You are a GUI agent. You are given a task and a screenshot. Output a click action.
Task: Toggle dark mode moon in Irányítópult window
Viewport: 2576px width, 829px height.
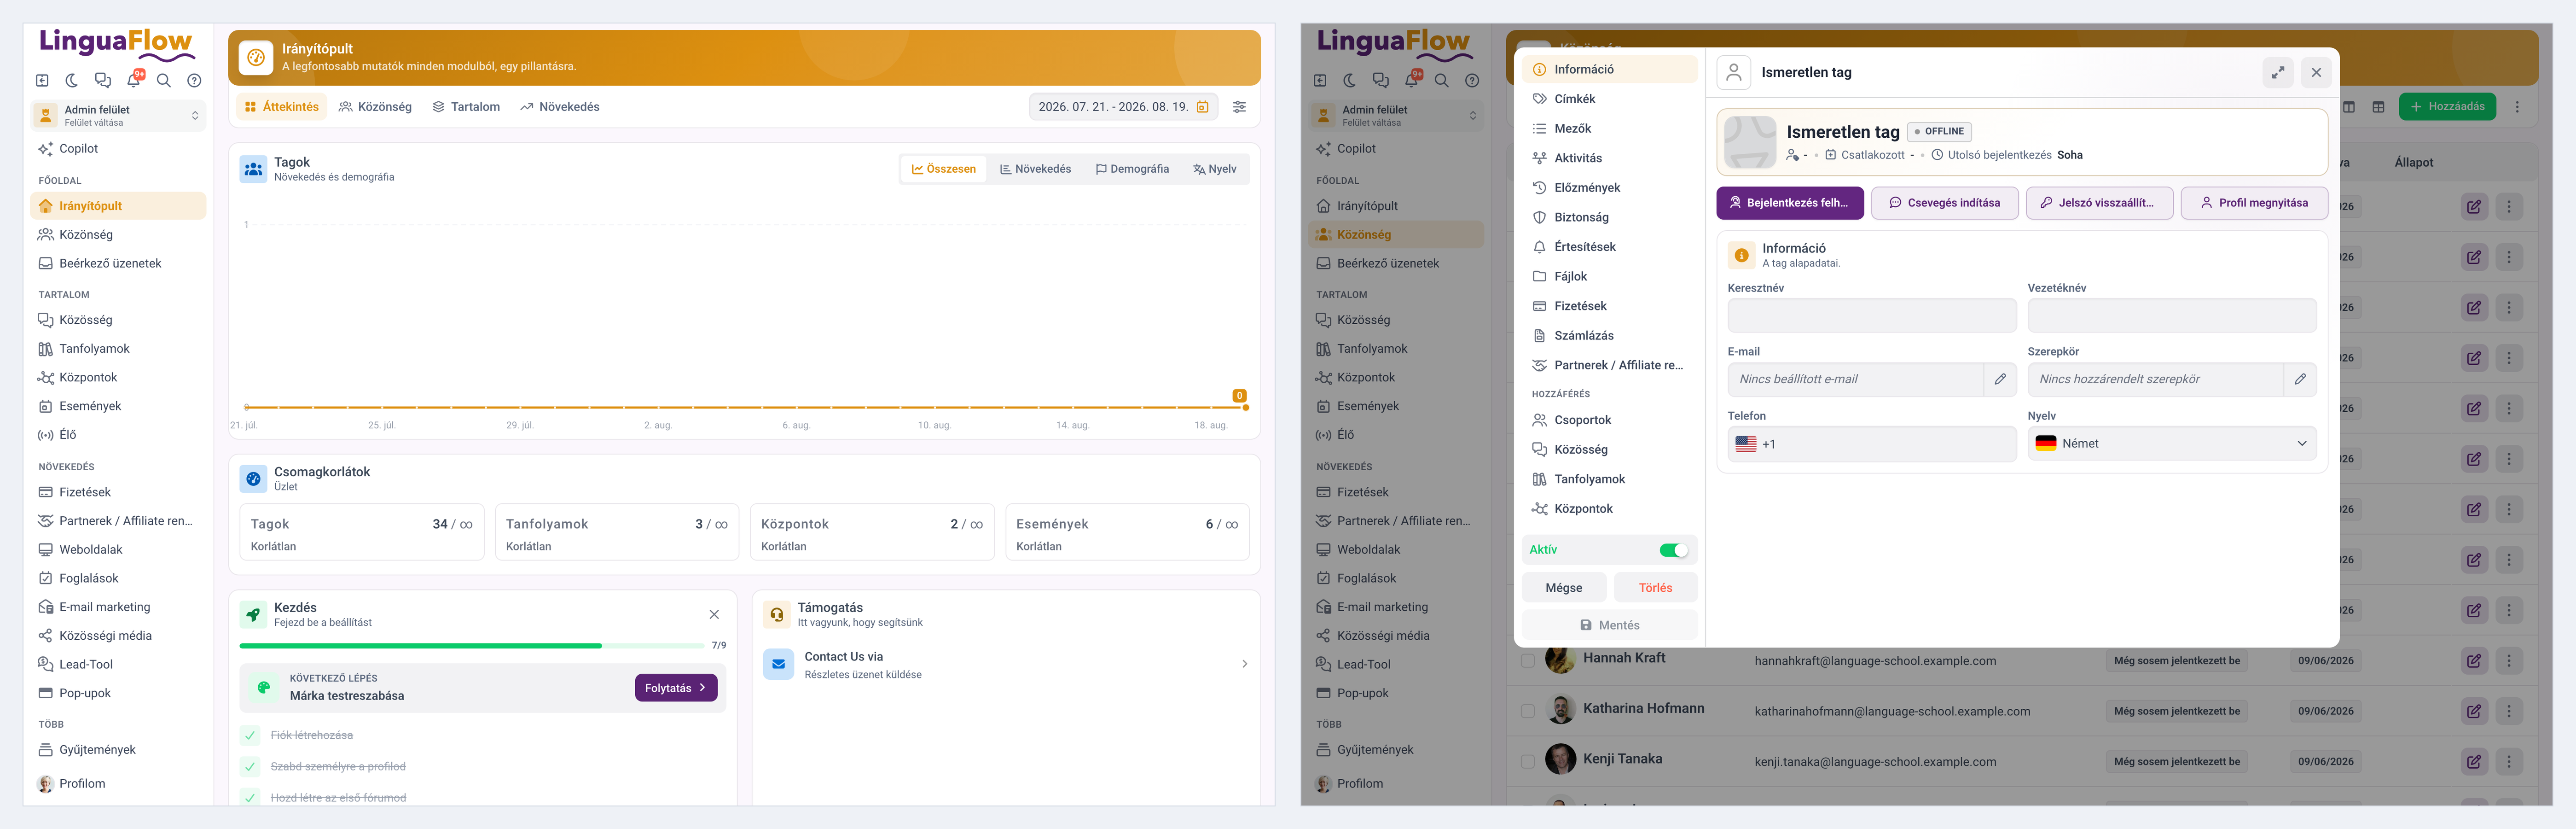[72, 81]
